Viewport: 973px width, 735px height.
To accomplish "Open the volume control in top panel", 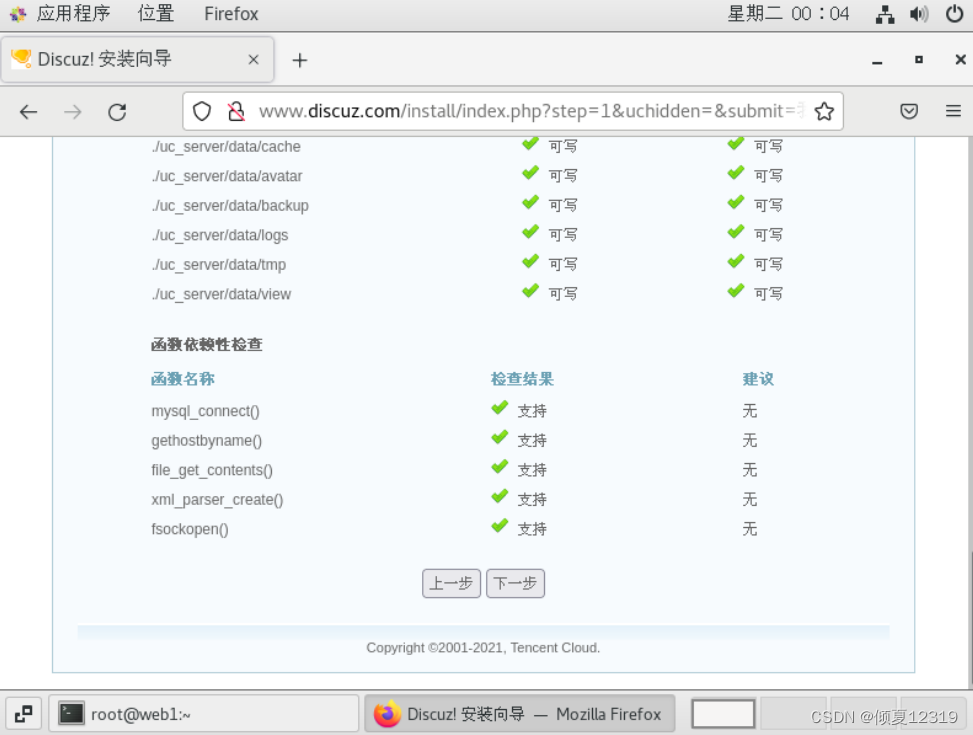I will coord(919,14).
